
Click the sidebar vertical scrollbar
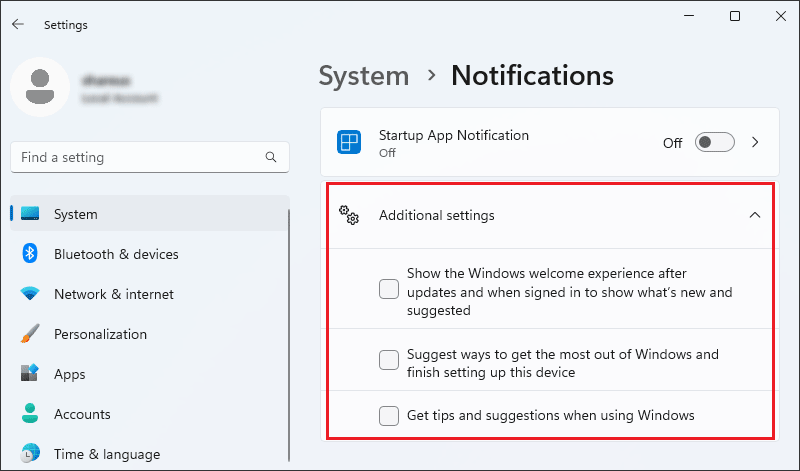(289, 334)
